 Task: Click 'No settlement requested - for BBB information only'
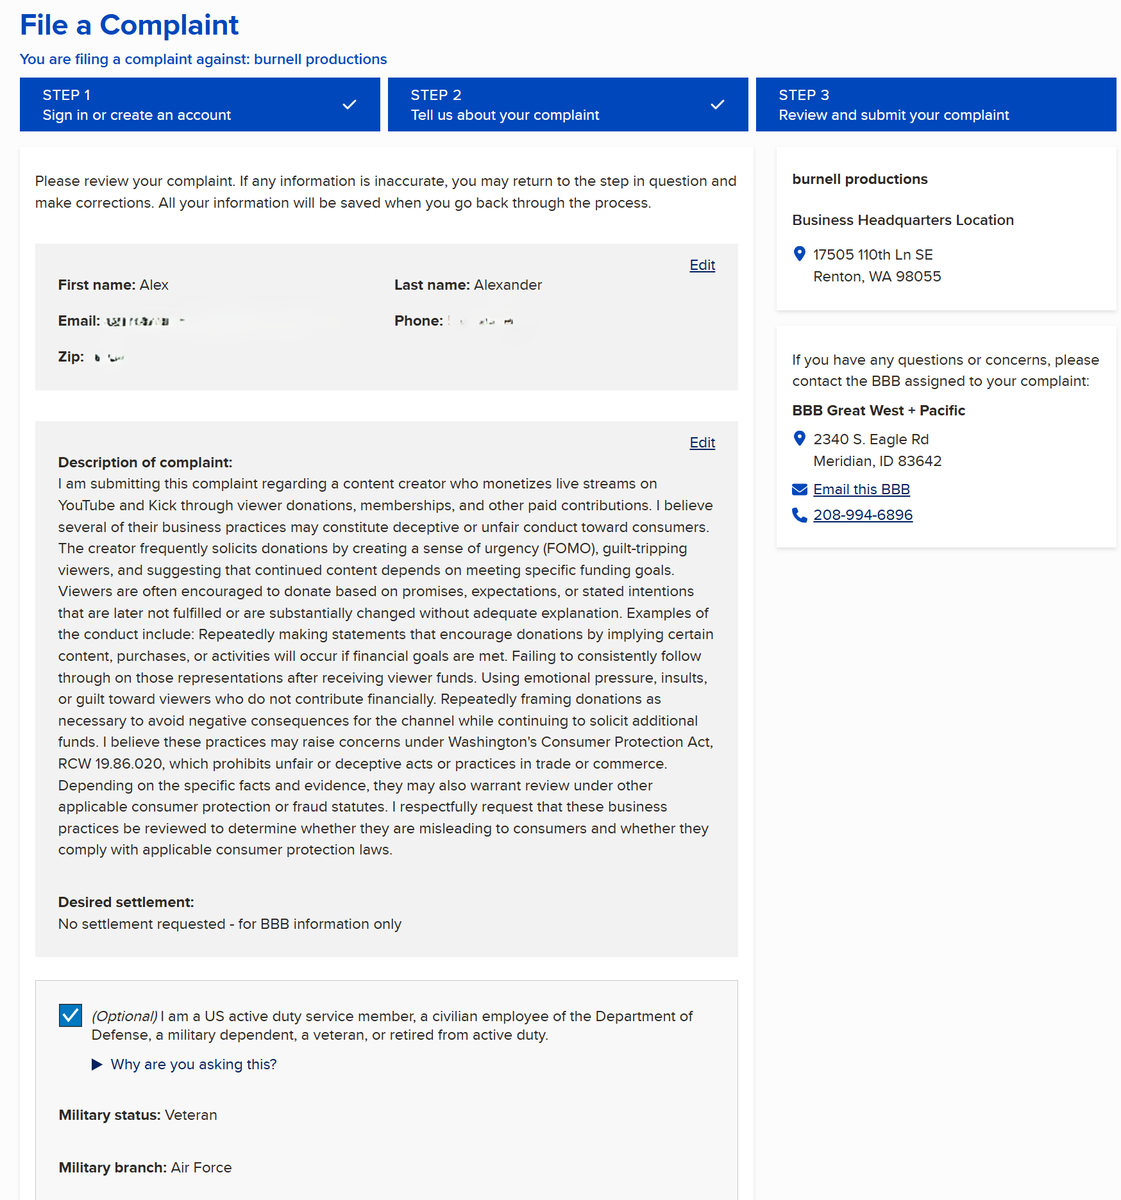[x=230, y=924]
